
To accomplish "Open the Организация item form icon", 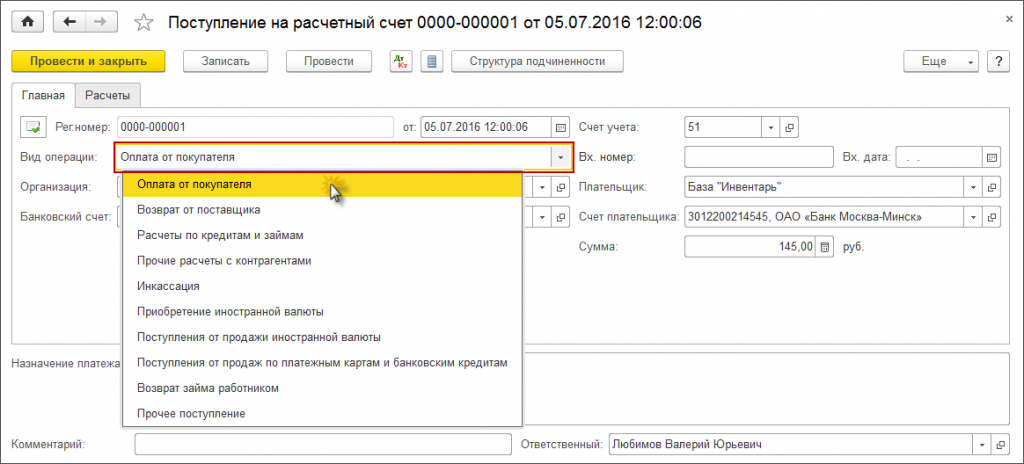I will click(560, 187).
